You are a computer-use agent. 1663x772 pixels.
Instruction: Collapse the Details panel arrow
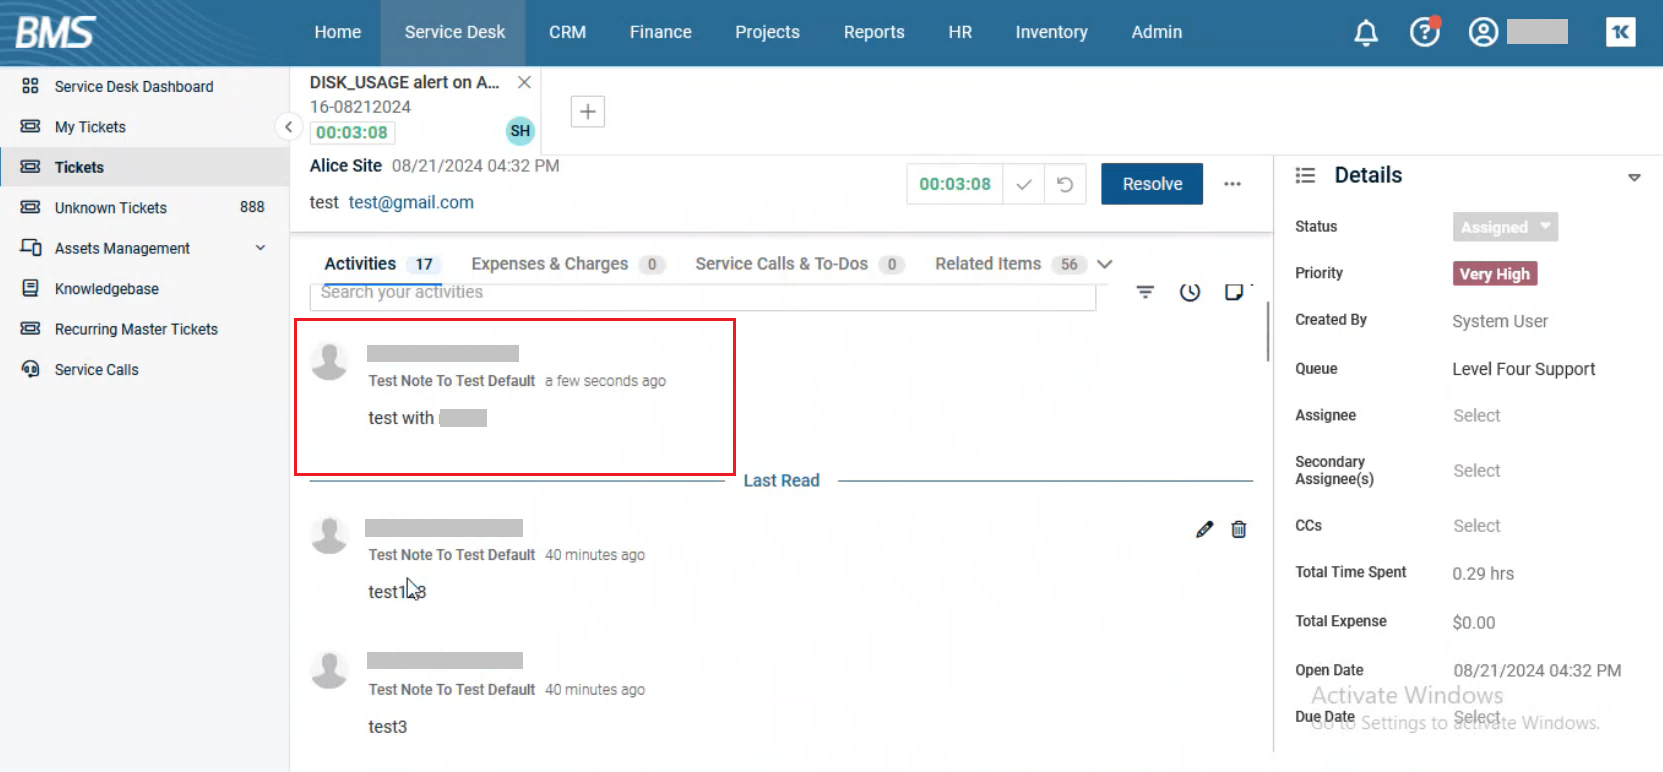coord(1634,177)
